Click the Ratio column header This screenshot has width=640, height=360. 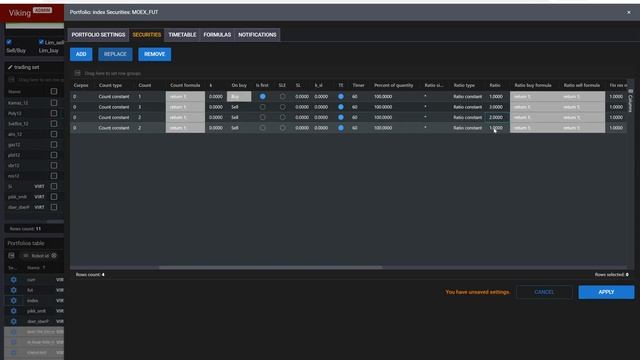(x=495, y=85)
